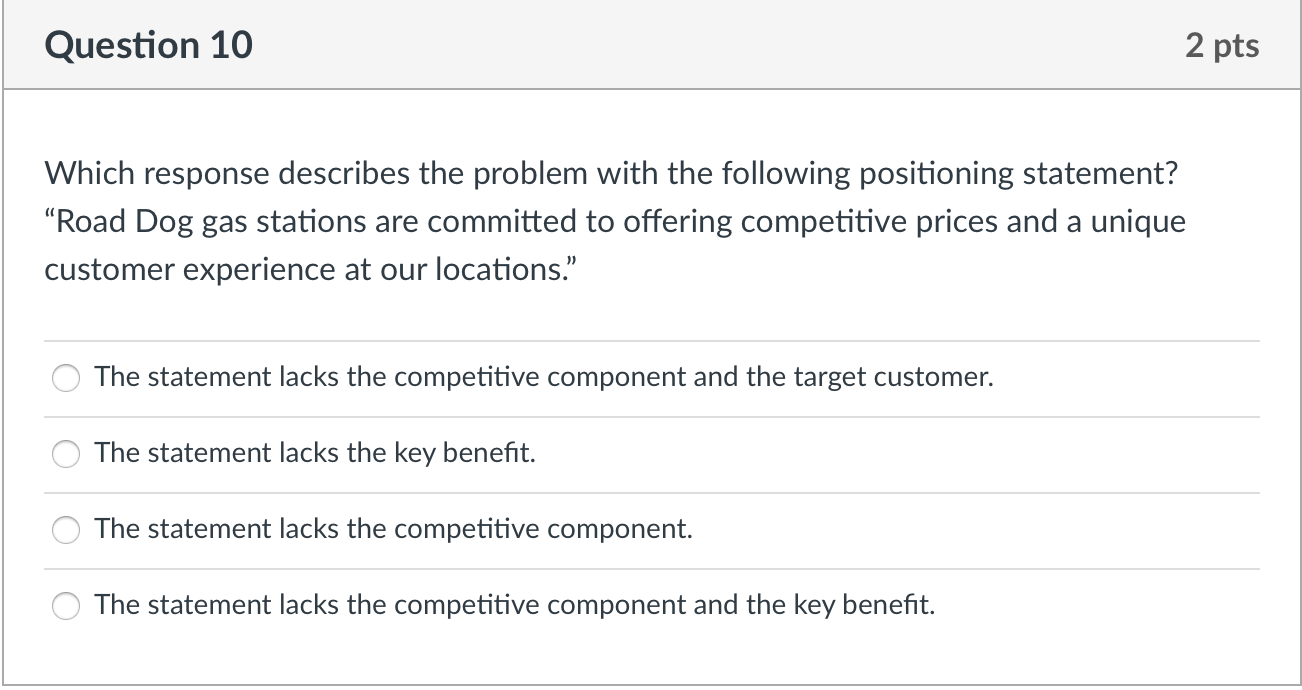Click the gray question header bar

650,46
